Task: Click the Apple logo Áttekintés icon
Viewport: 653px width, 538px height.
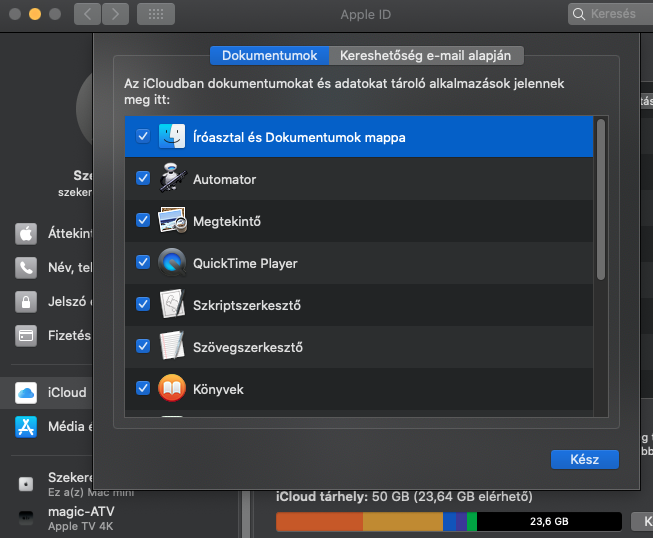Action: pos(26,234)
